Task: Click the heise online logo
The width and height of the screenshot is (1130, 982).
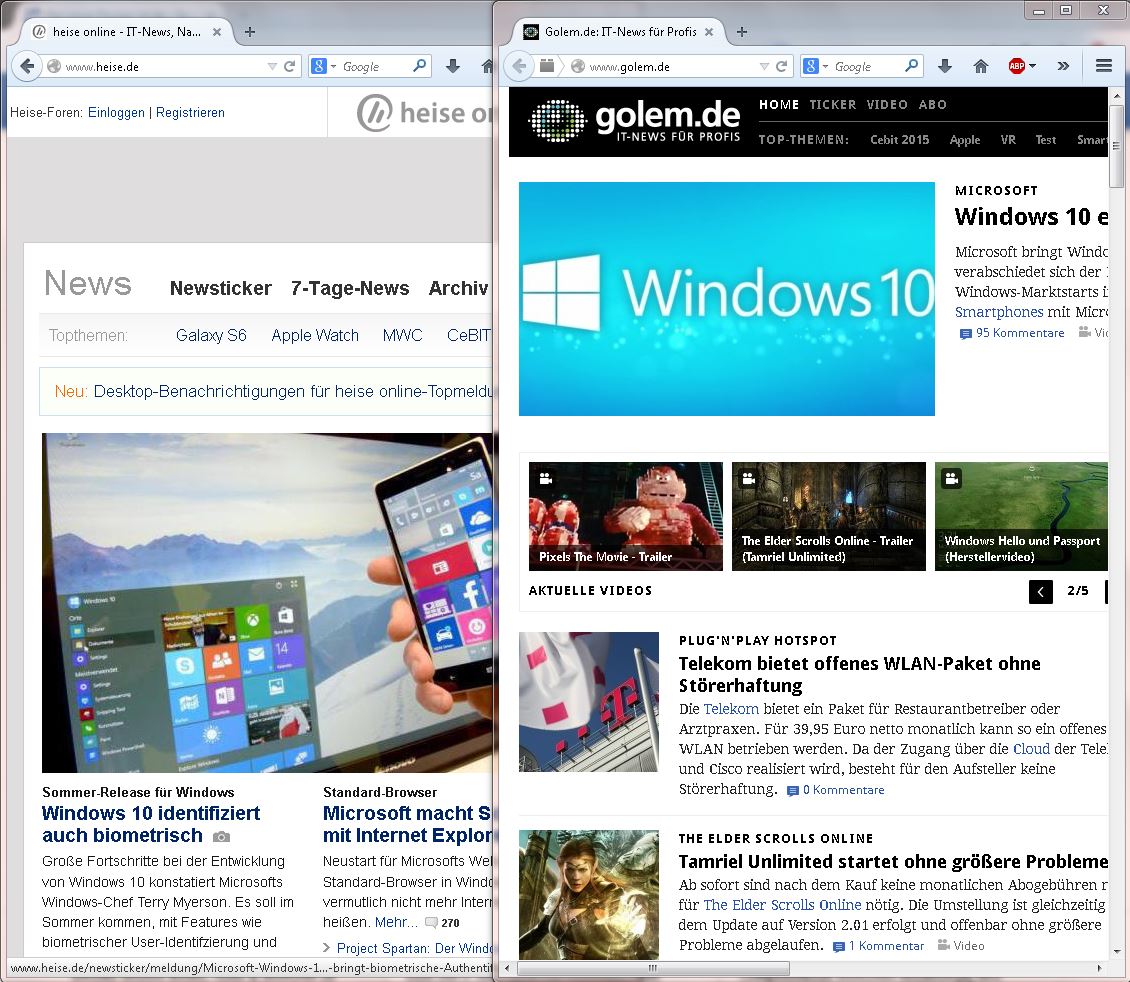Action: (x=424, y=113)
